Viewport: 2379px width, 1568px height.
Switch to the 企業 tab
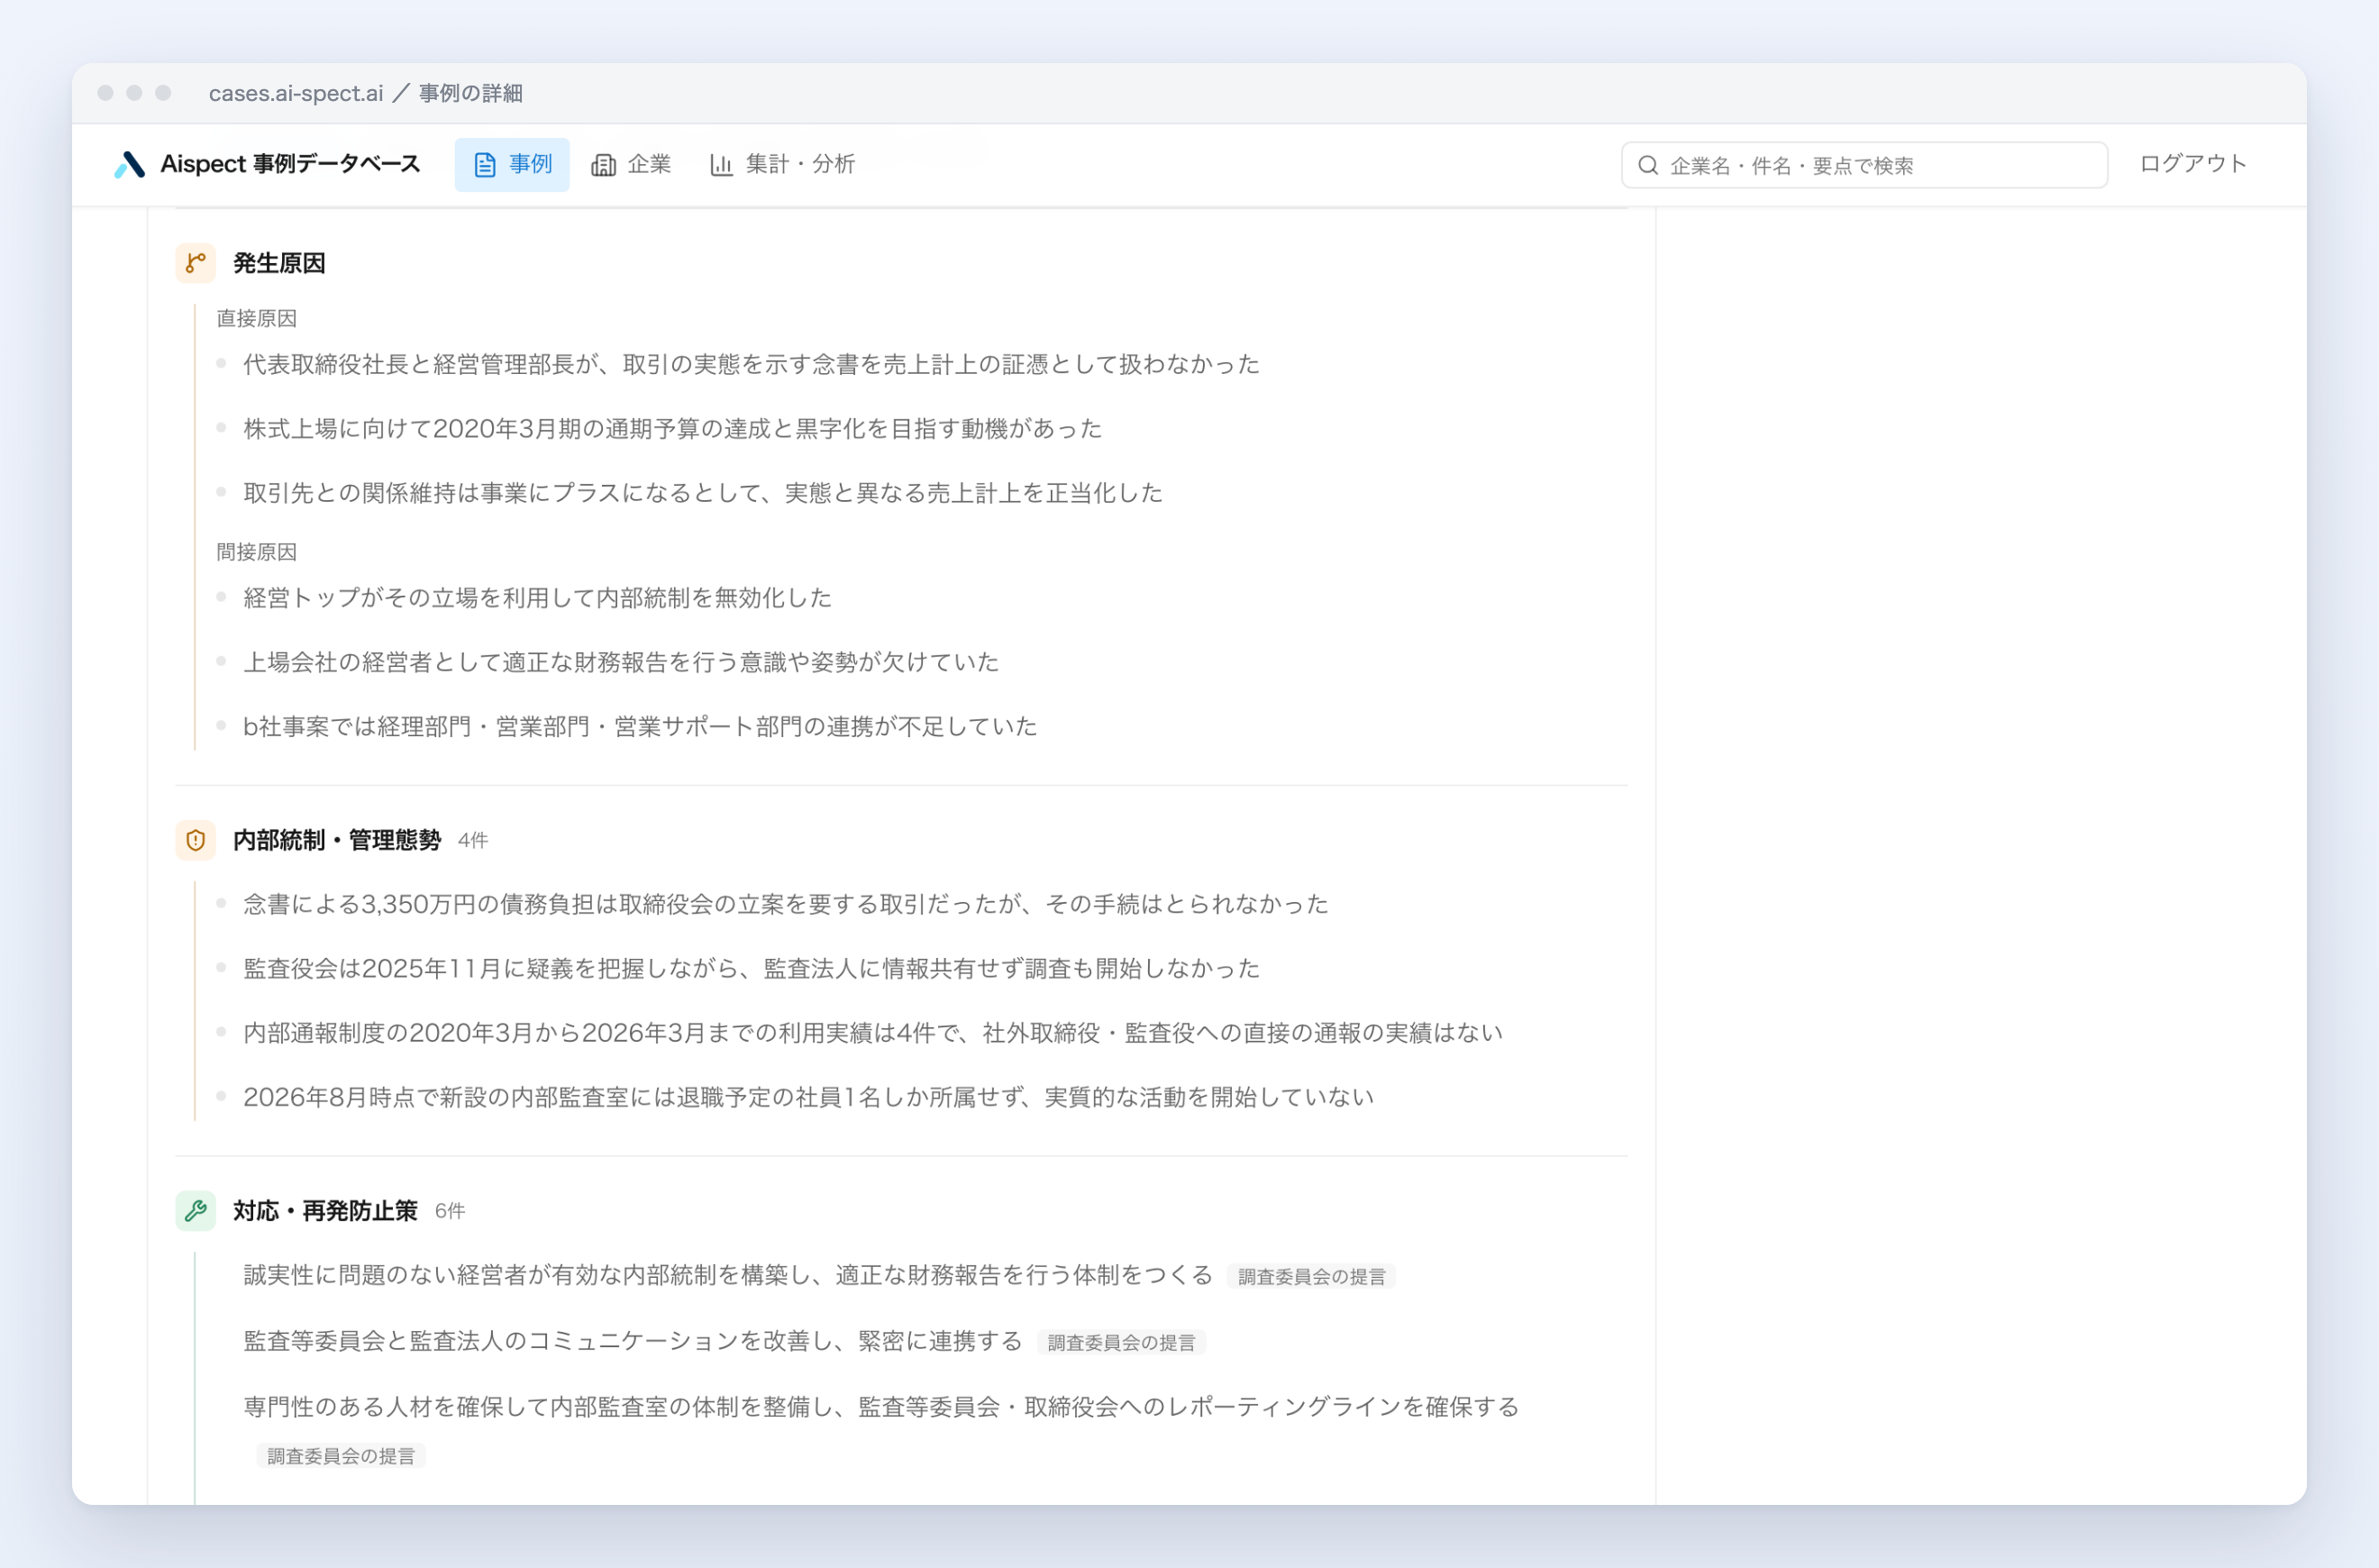tap(631, 165)
